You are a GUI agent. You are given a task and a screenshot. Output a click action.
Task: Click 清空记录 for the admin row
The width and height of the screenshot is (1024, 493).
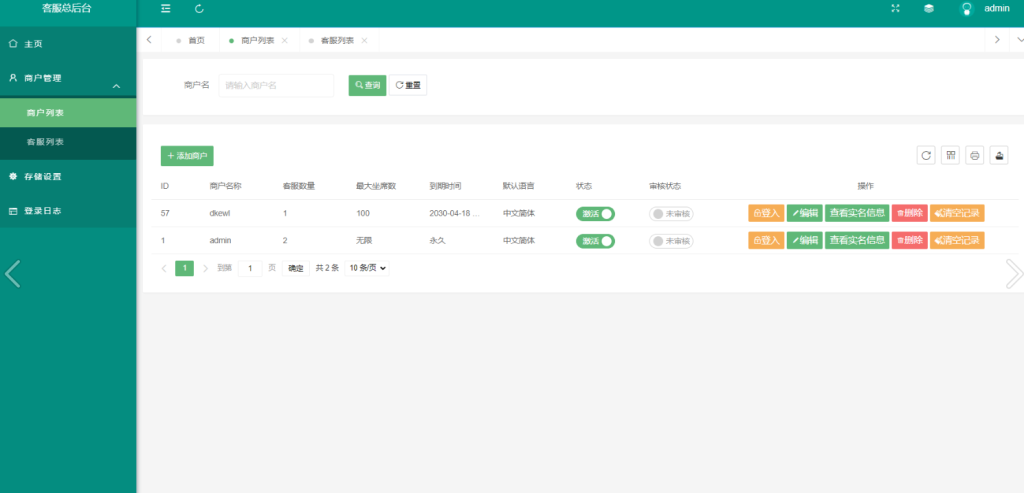click(957, 240)
